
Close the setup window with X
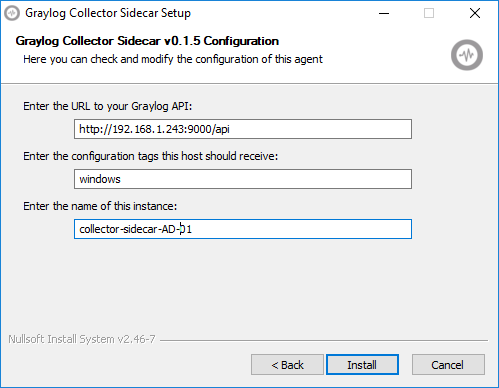475,13
